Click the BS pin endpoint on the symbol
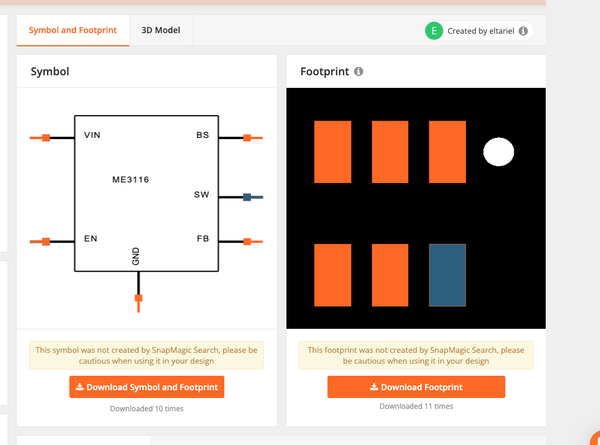600x445 pixels. click(x=247, y=138)
